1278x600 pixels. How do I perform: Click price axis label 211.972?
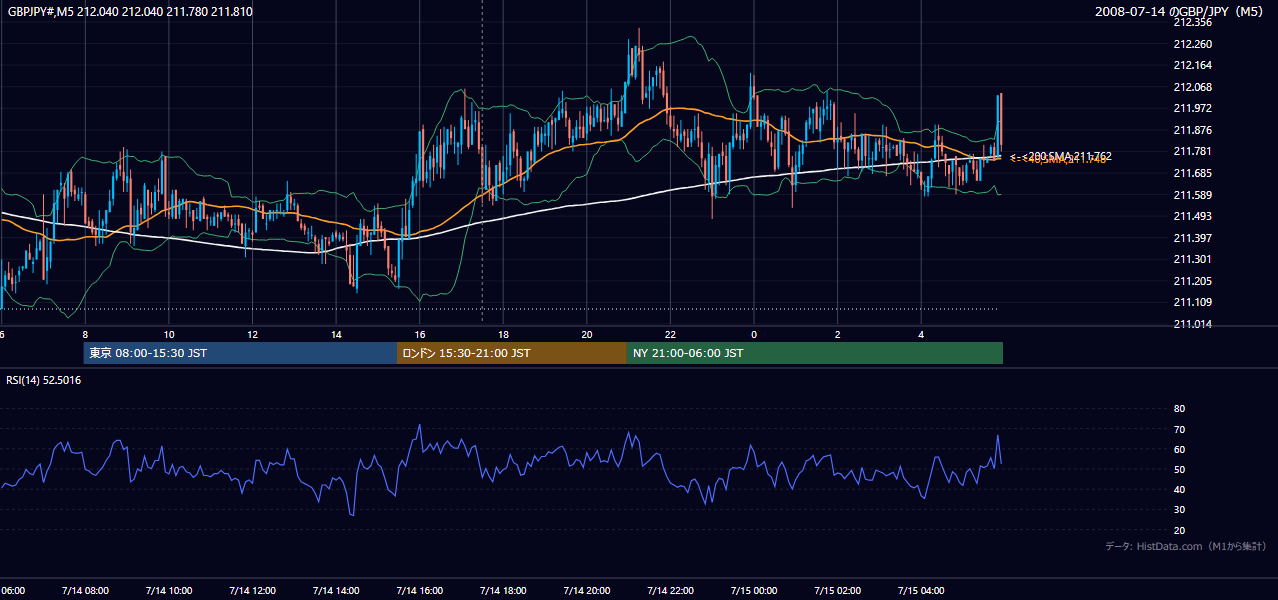[x=1192, y=108]
